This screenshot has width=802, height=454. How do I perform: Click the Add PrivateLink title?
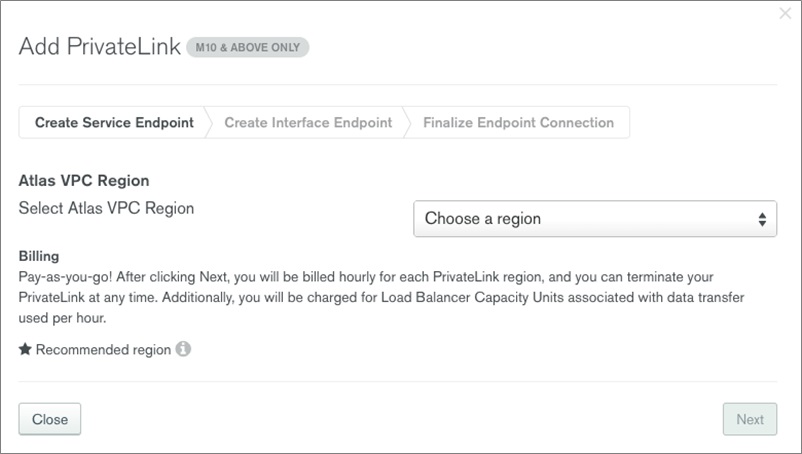tap(100, 47)
